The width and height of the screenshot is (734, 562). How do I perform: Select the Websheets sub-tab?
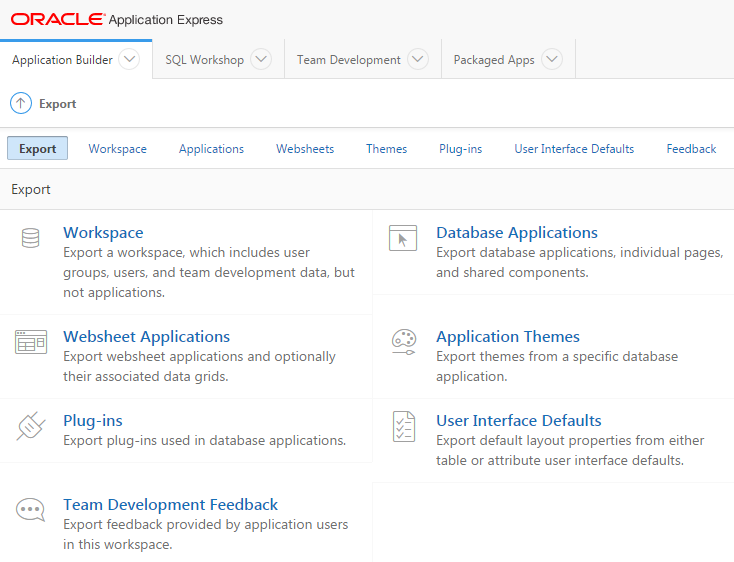tap(305, 149)
